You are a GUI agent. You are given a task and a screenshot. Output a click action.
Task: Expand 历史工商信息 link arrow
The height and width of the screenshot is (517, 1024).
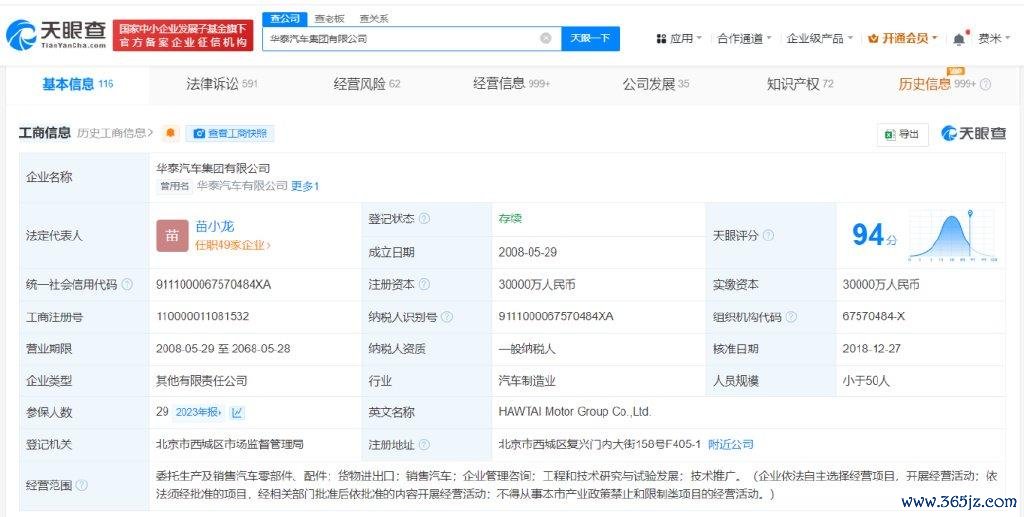[x=115, y=133]
